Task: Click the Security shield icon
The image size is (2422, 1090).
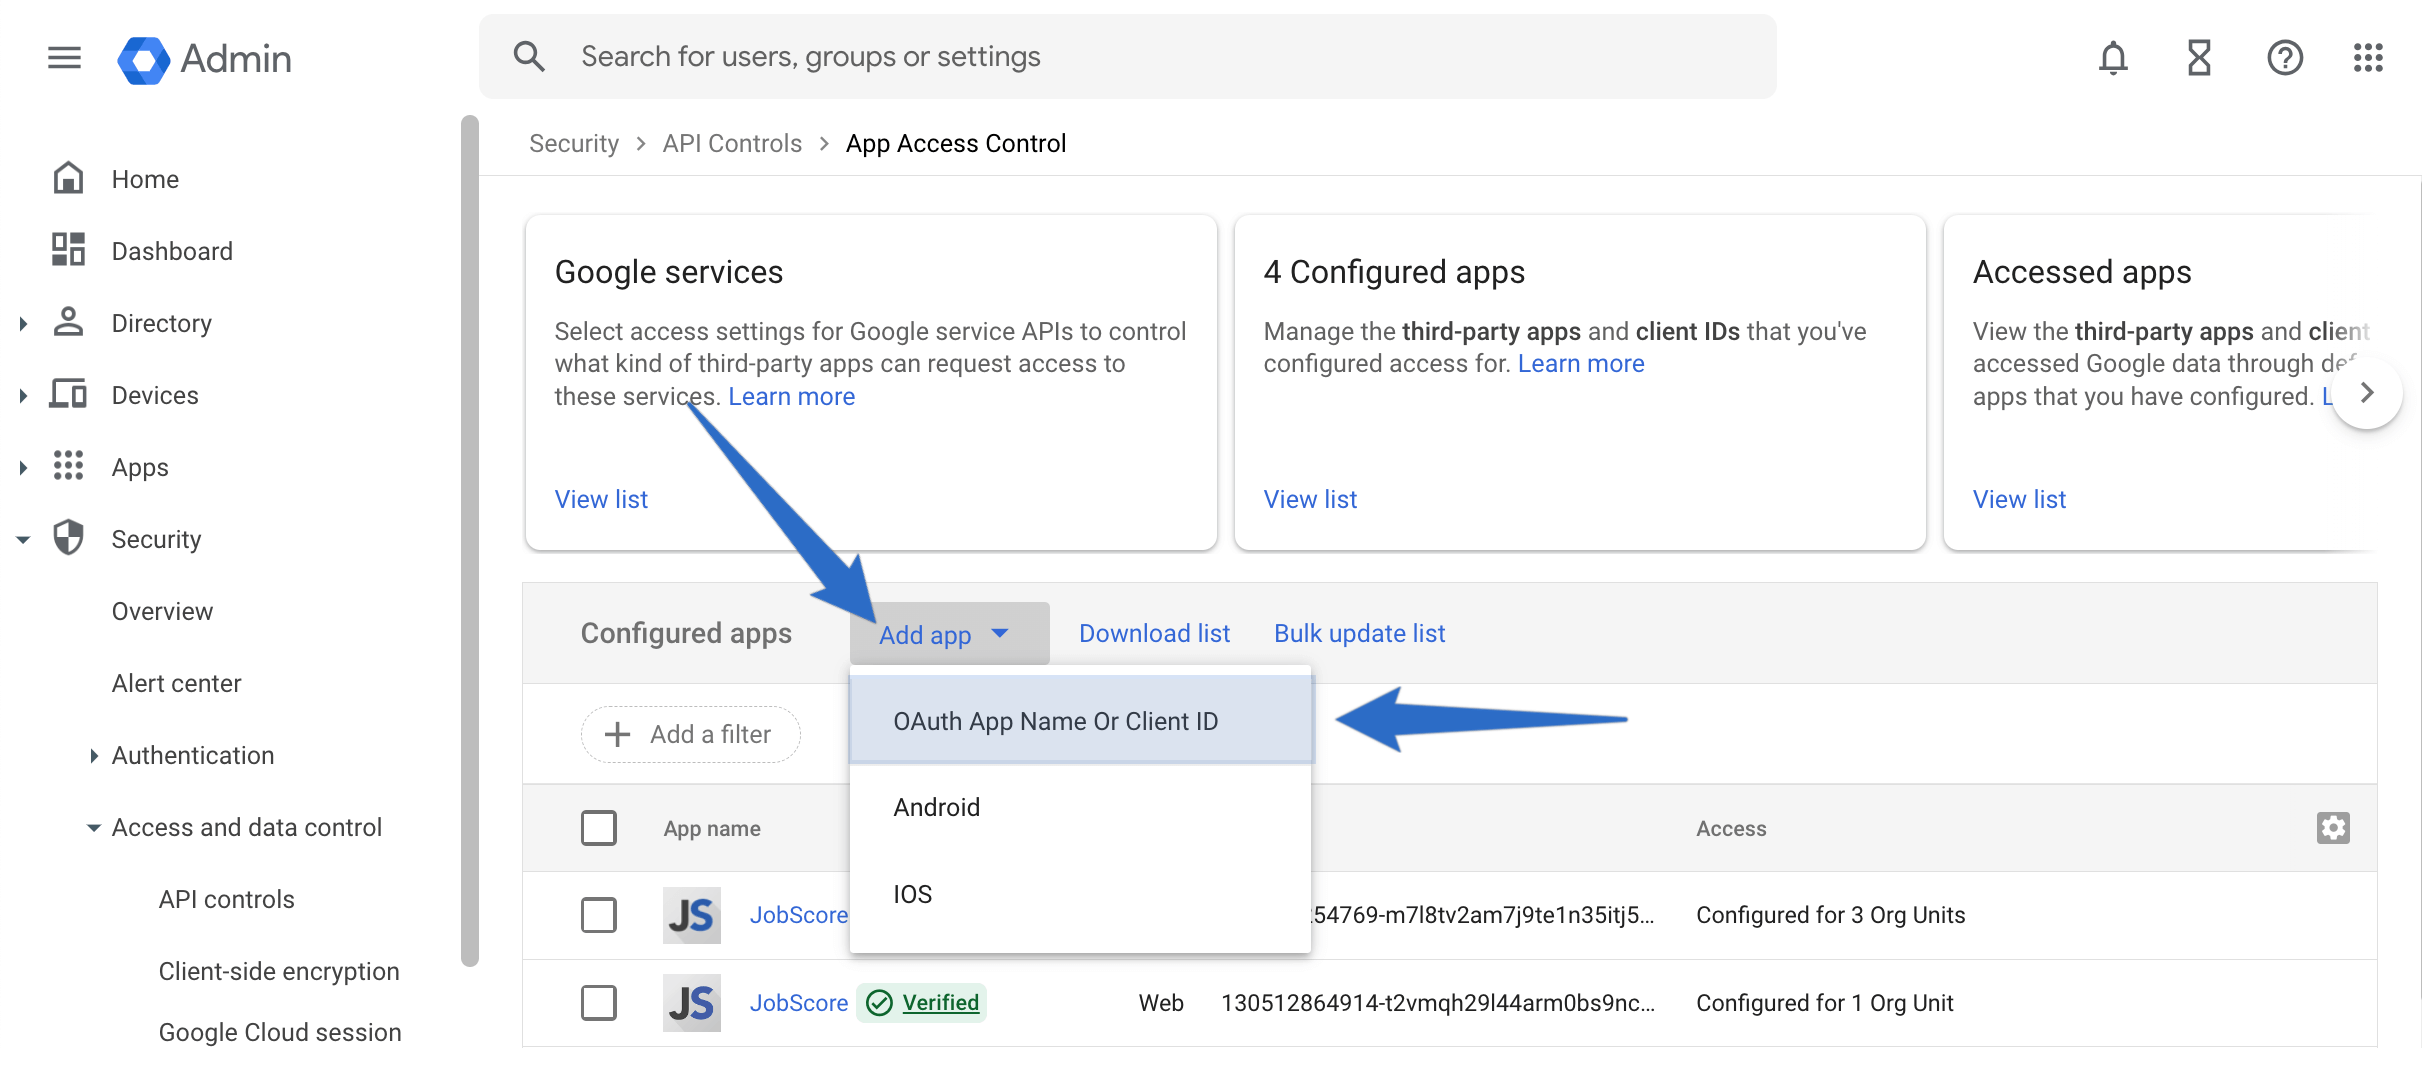Action: (x=68, y=538)
